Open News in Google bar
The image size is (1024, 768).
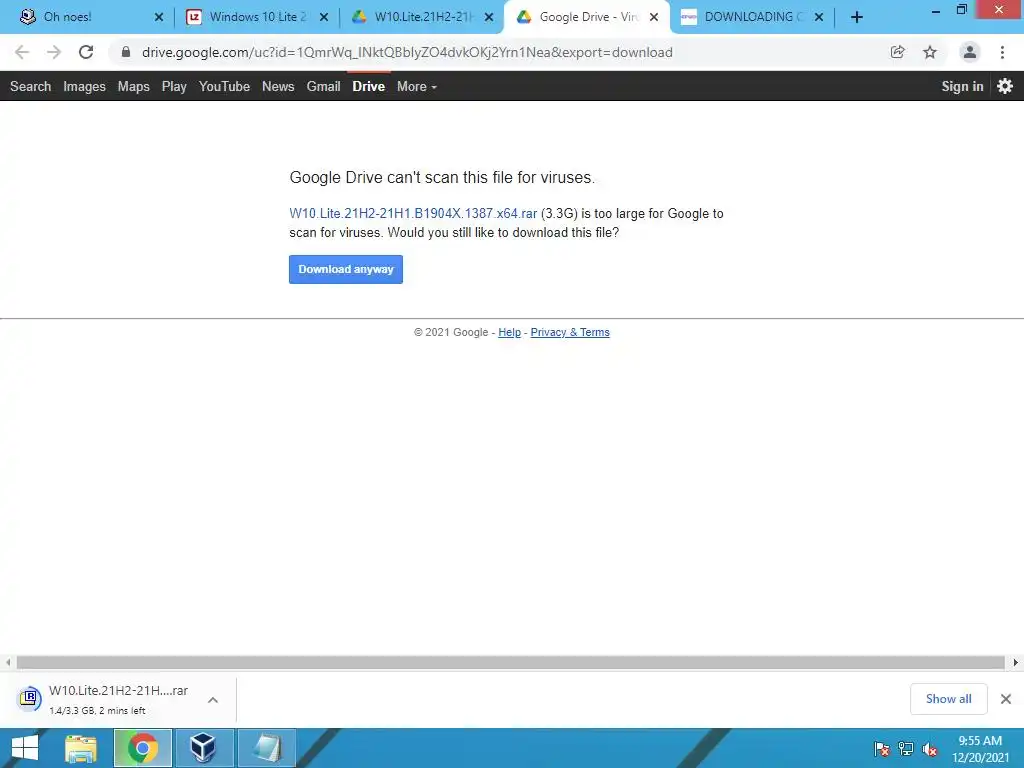(x=278, y=86)
